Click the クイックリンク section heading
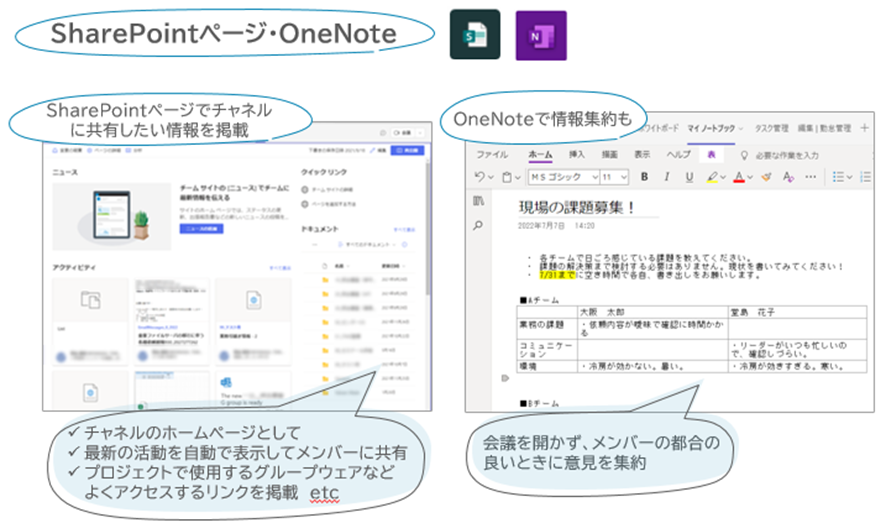Viewport: 886px width, 523px height. click(324, 172)
